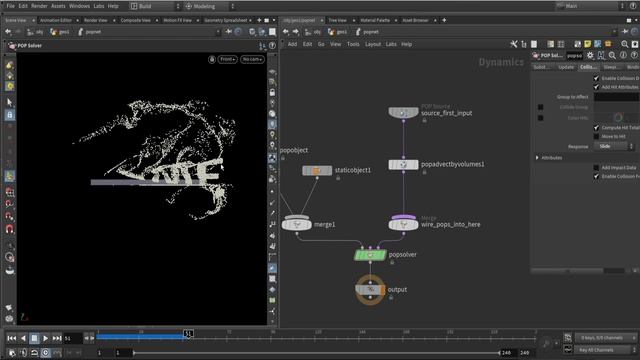This screenshot has height=360, width=640.
Task: Add a sticky note in network editor
Action: (587, 44)
